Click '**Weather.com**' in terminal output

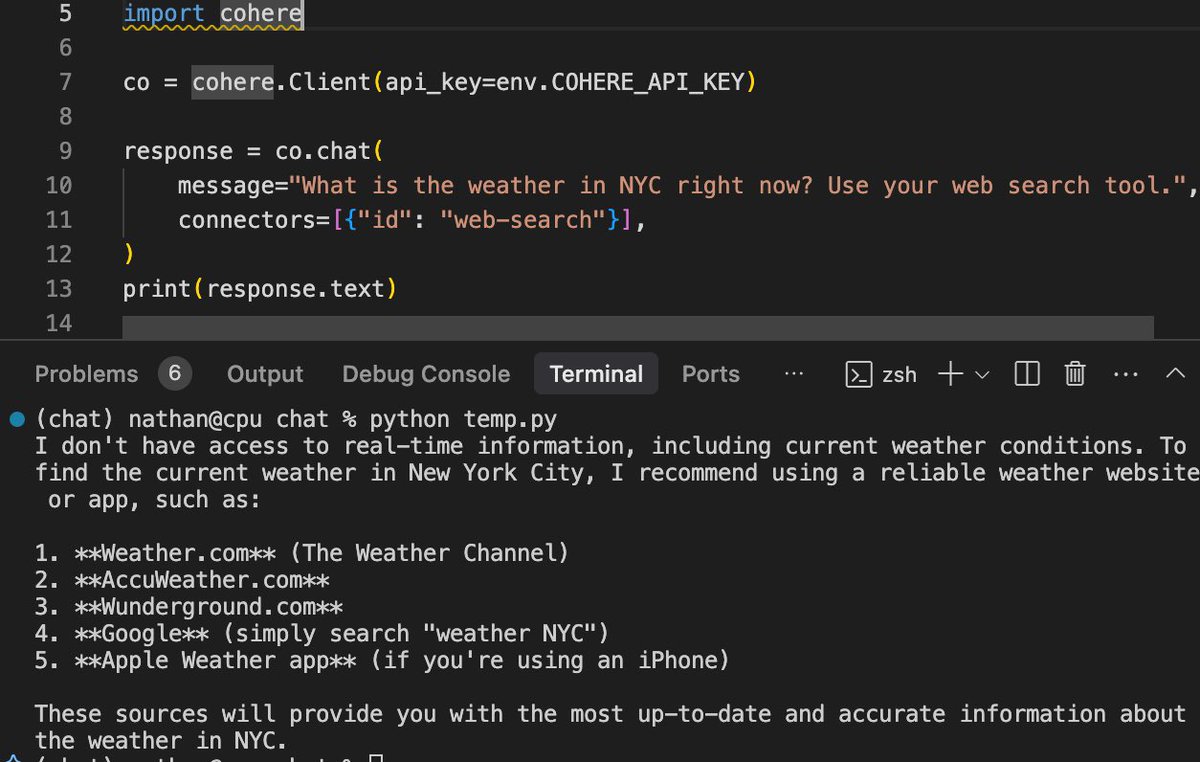175,552
